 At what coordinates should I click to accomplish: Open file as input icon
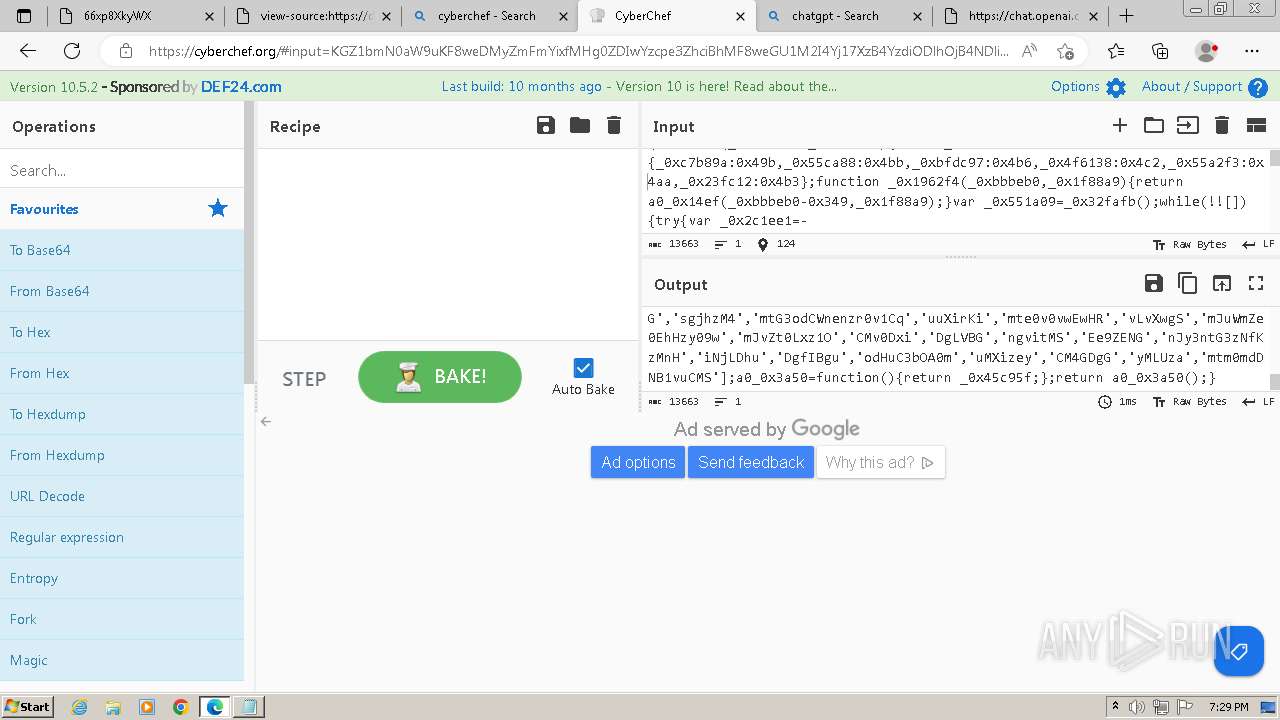1187,125
